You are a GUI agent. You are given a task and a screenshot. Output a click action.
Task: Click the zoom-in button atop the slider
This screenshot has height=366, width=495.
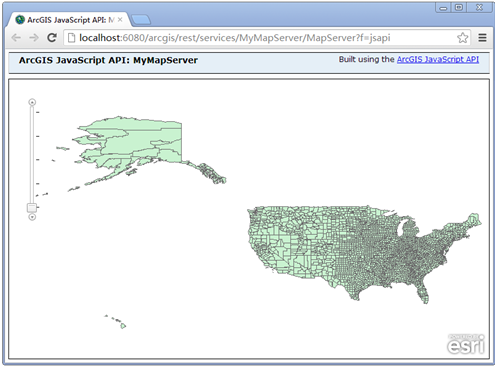pos(32,102)
